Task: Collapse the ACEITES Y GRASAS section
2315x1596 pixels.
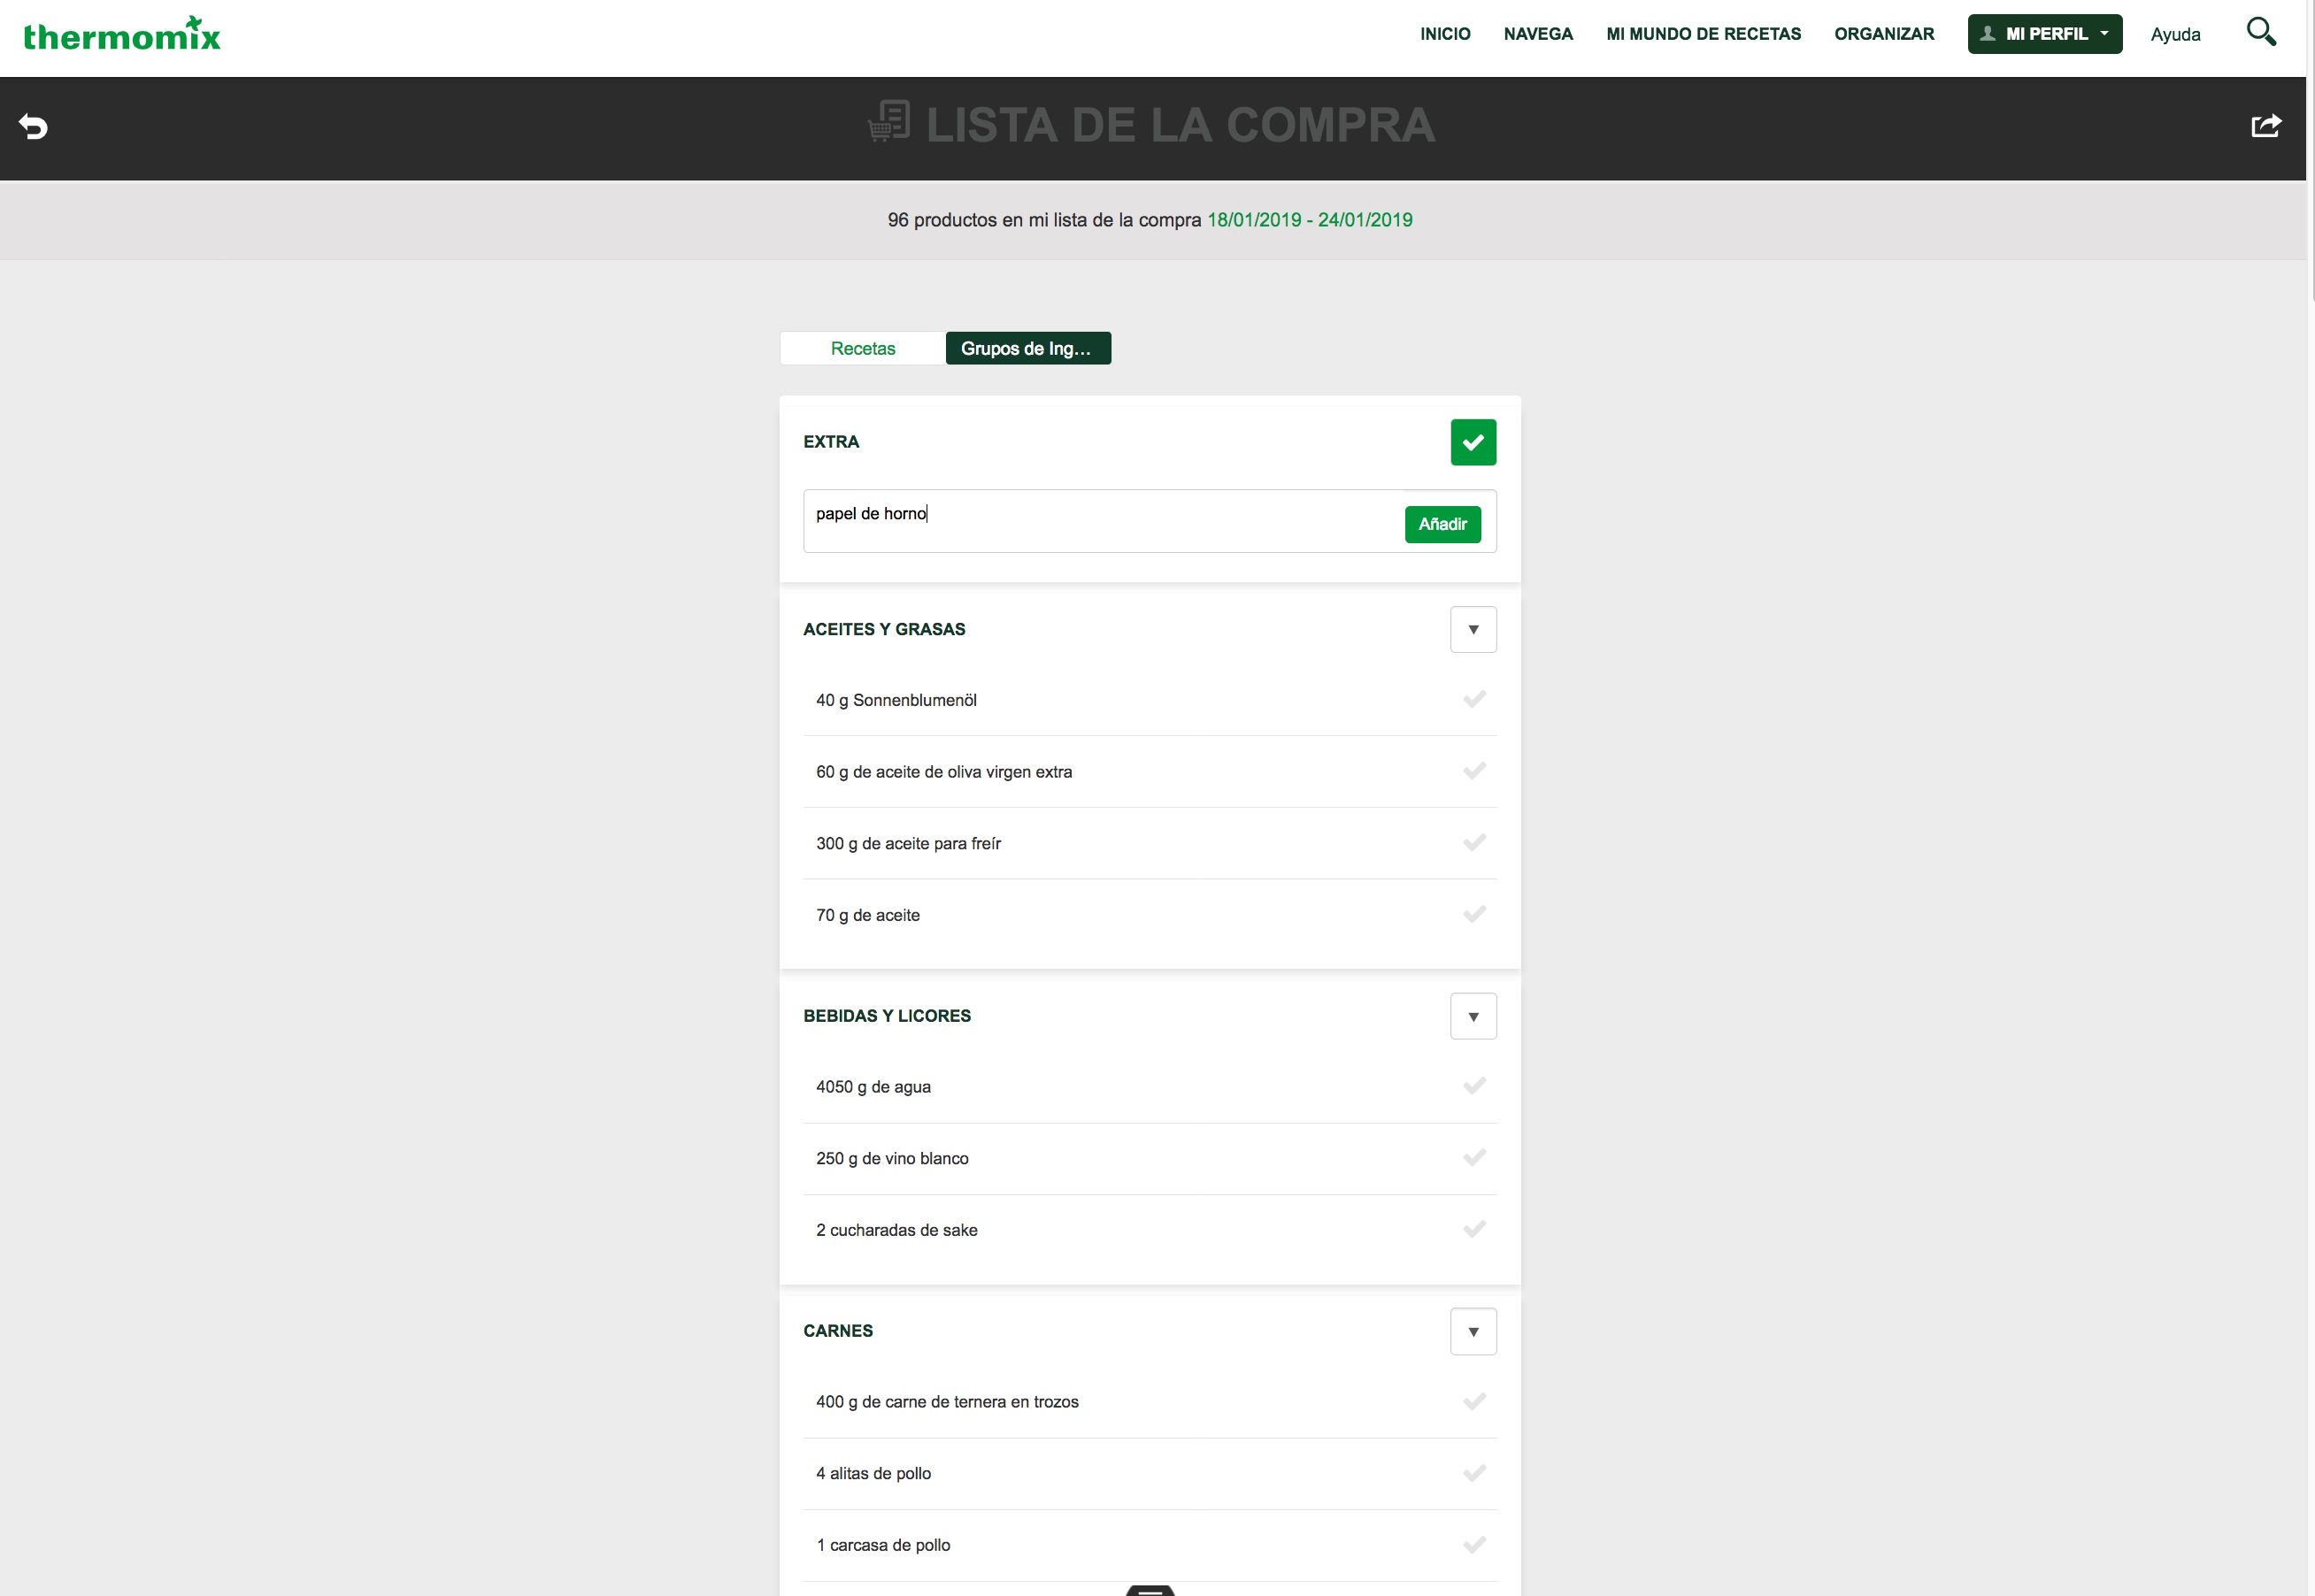Action: (1473, 630)
